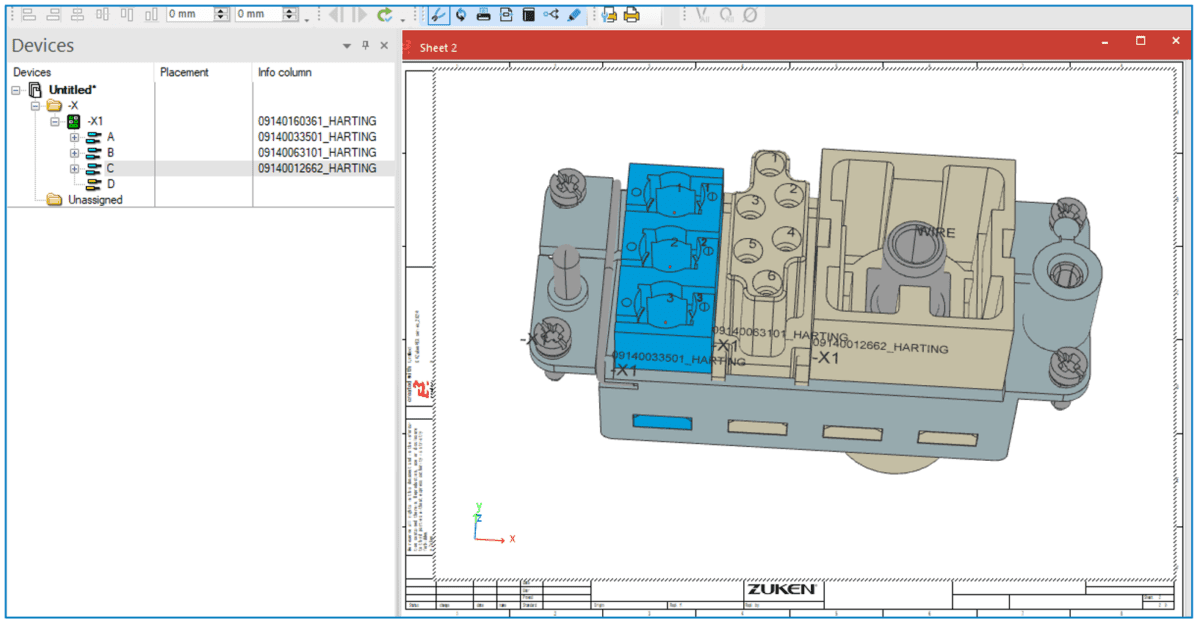1200x624 pixels.
Task: Open the Devices panel dropdown arrow
Action: (x=346, y=45)
